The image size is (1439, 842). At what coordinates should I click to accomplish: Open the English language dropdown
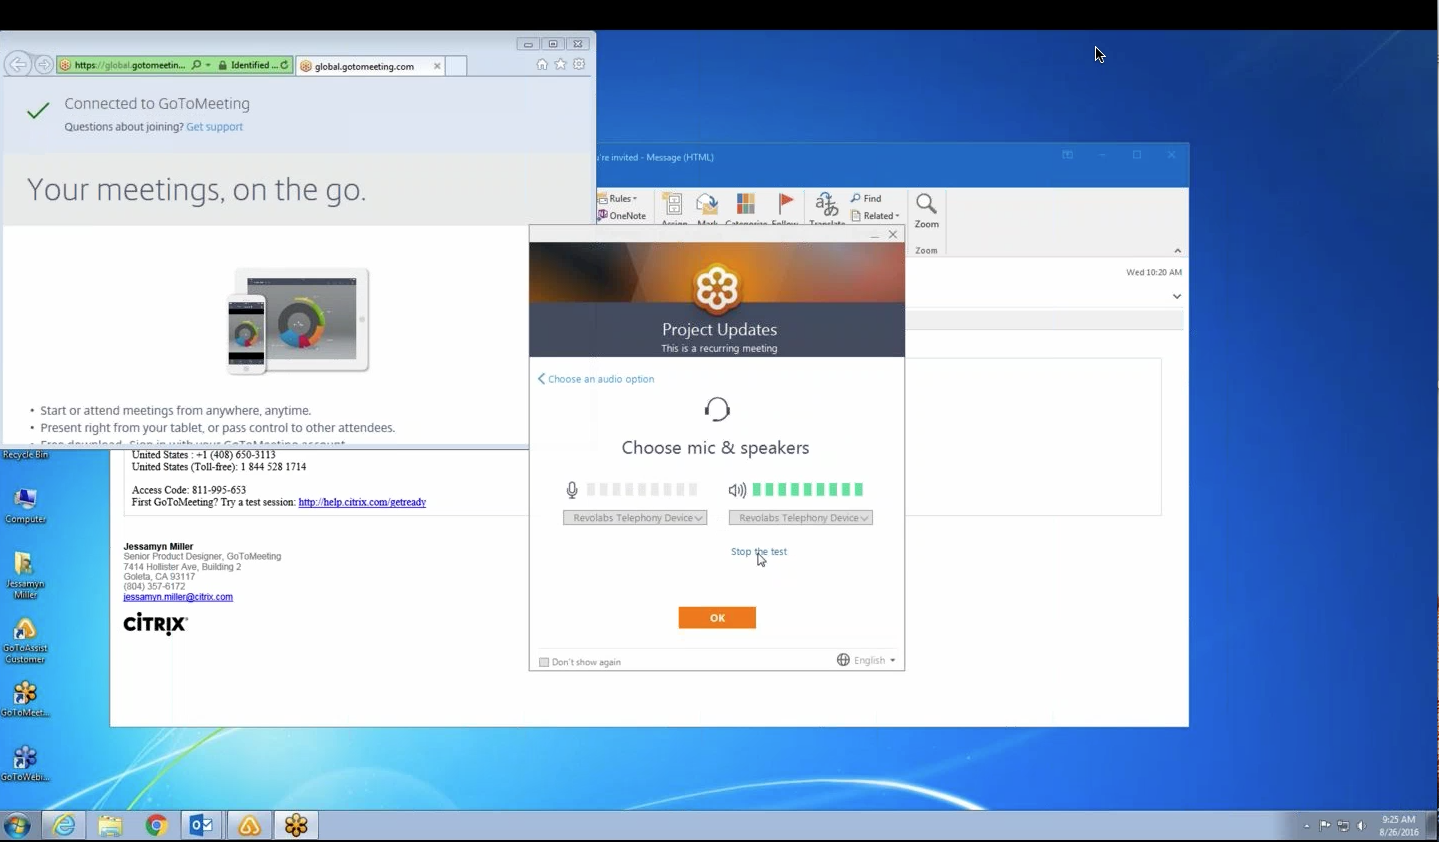[865, 660]
